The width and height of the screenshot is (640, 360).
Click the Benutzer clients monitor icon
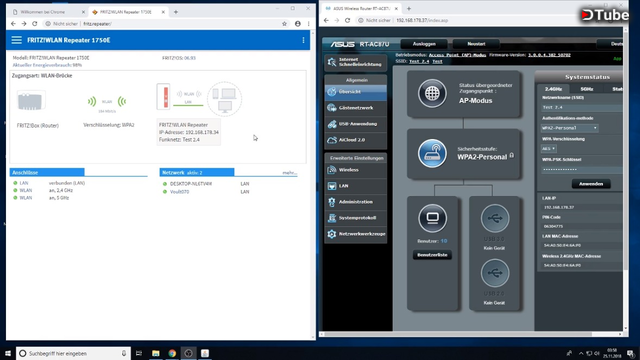click(x=432, y=218)
